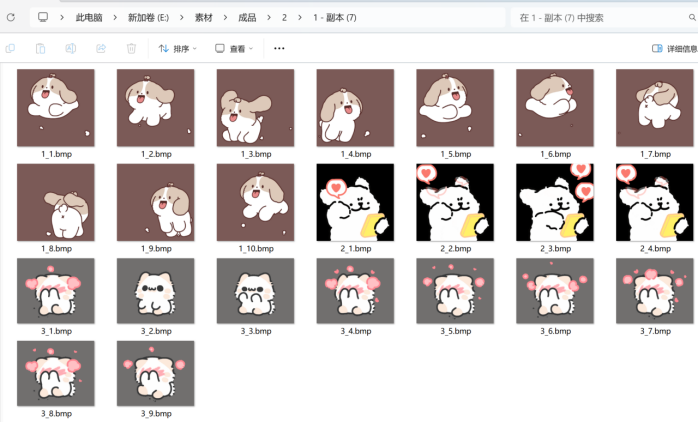Click the computer monitor icon in address bar
The height and width of the screenshot is (422, 698).
click(43, 17)
